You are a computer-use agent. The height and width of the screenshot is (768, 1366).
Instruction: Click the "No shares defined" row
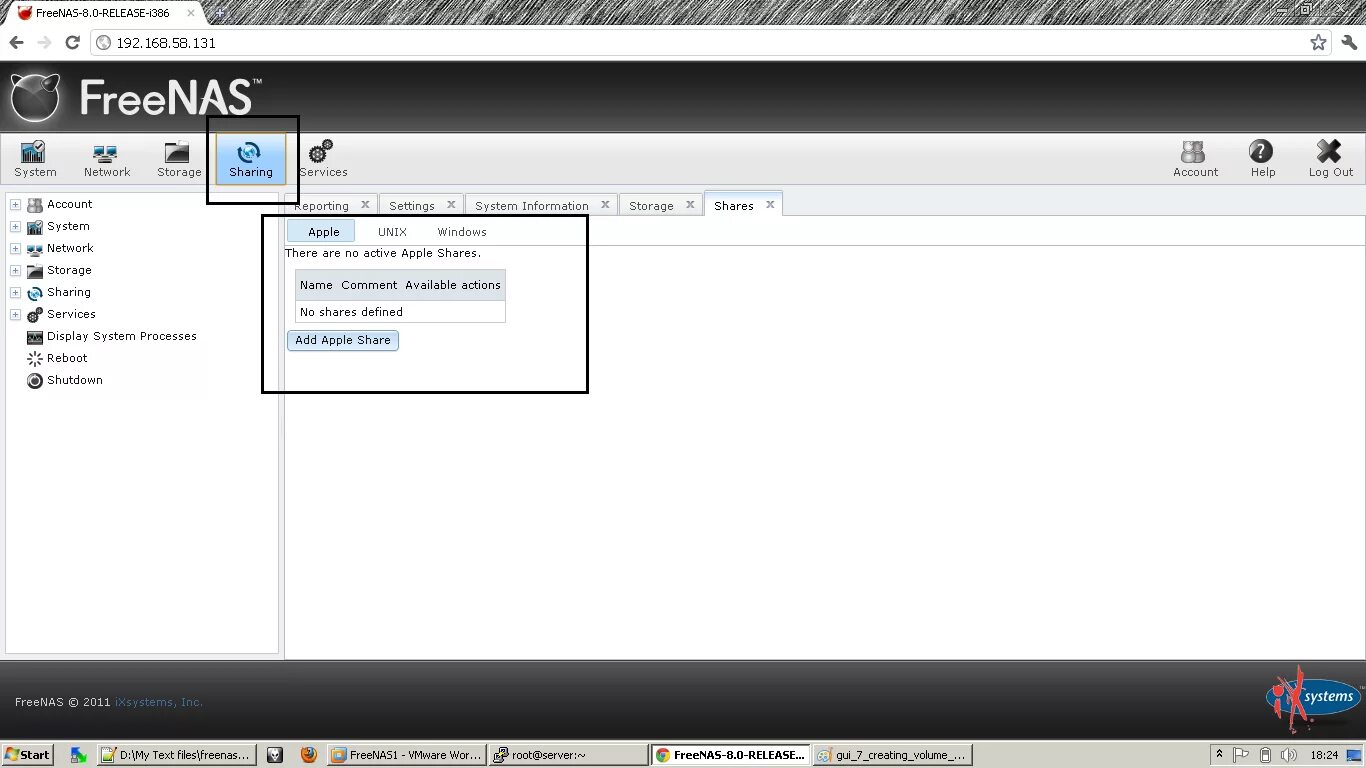pyautogui.click(x=400, y=312)
